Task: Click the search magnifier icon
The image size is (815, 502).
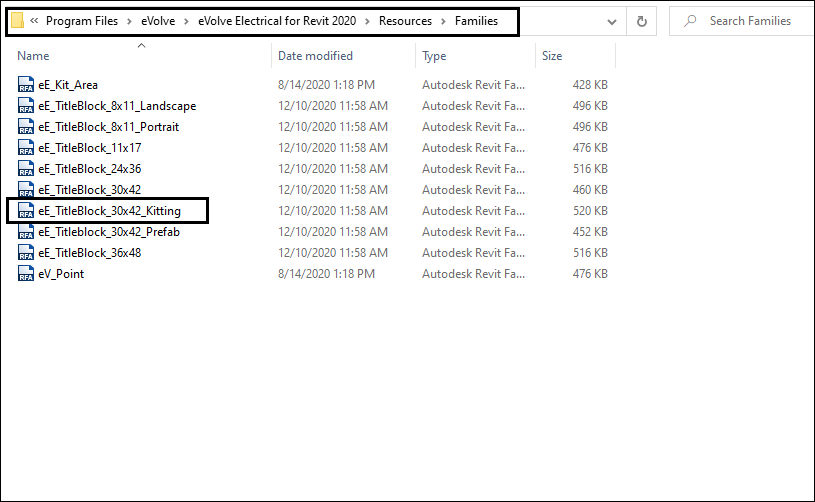Action: 690,21
